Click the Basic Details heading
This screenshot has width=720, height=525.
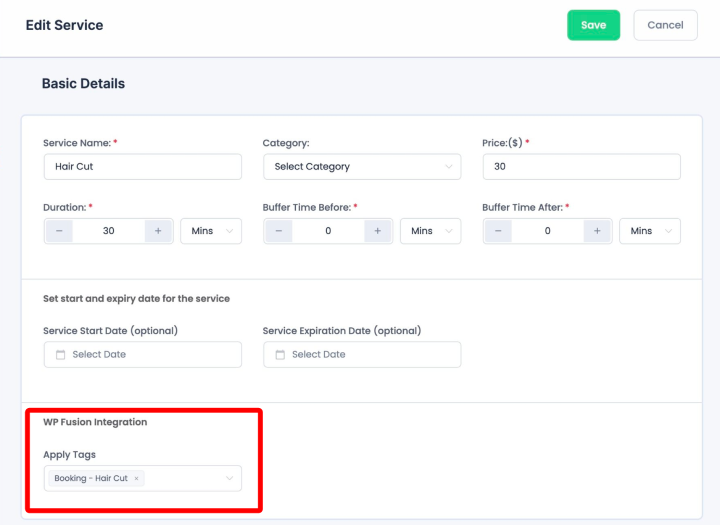(x=83, y=84)
